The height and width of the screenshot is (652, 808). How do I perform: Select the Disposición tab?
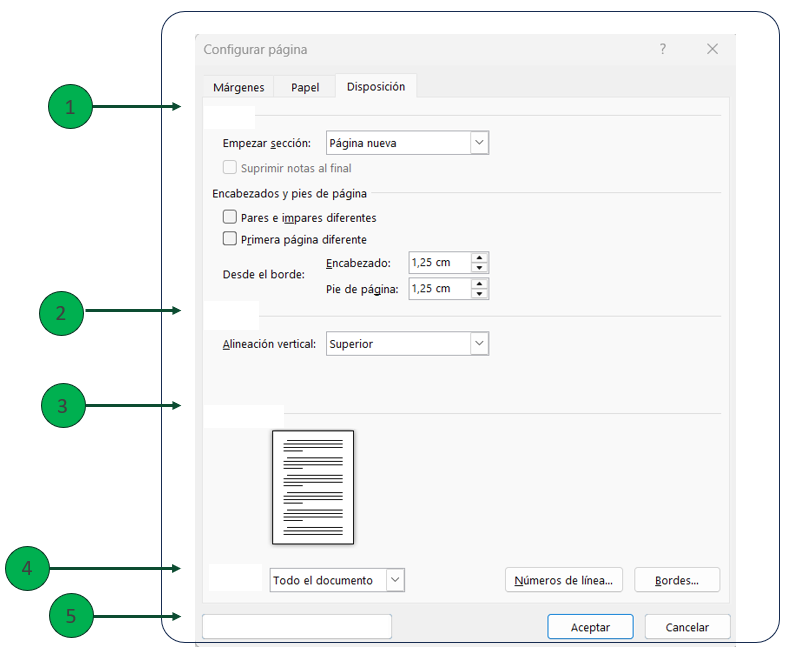tap(376, 87)
